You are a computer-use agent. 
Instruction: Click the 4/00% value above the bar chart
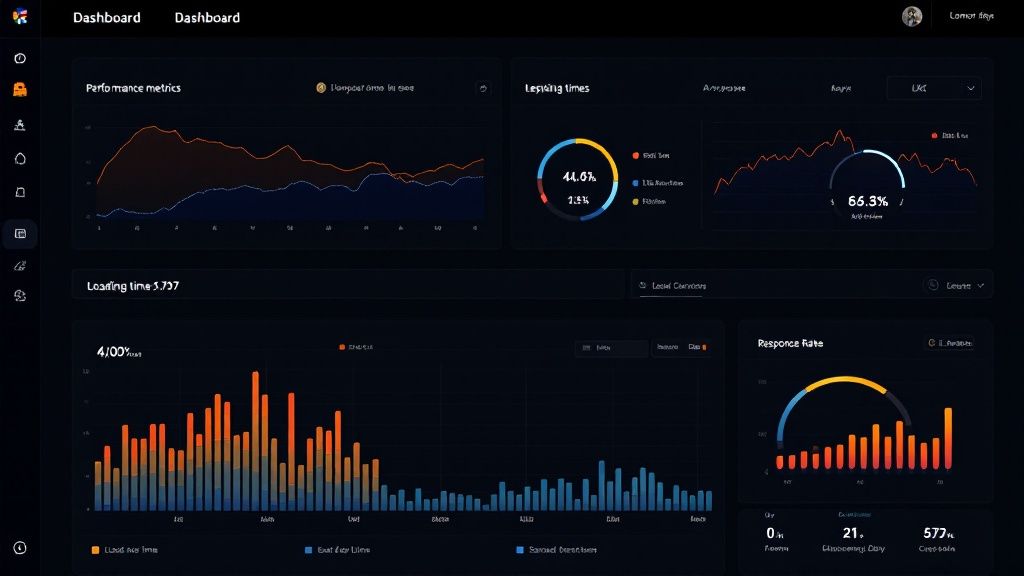click(x=118, y=351)
